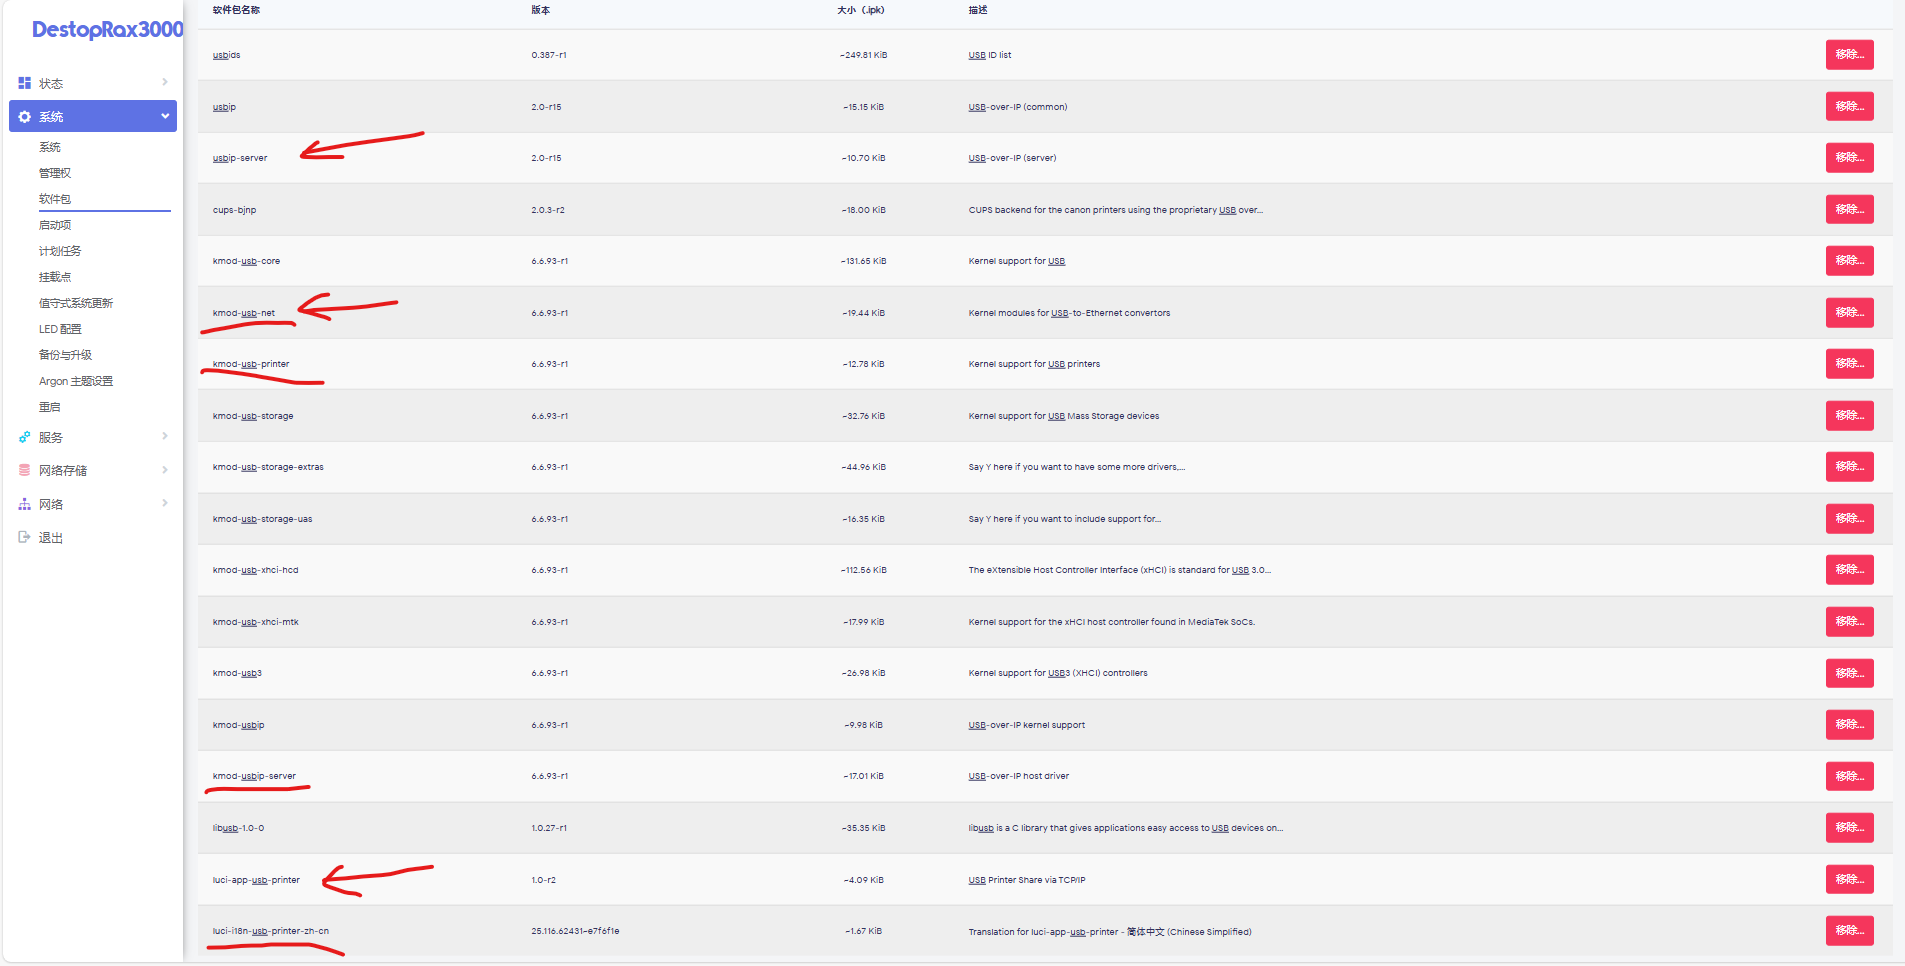The width and height of the screenshot is (1905, 966).
Task: Remove the cups-bjnp package
Action: [1849, 210]
